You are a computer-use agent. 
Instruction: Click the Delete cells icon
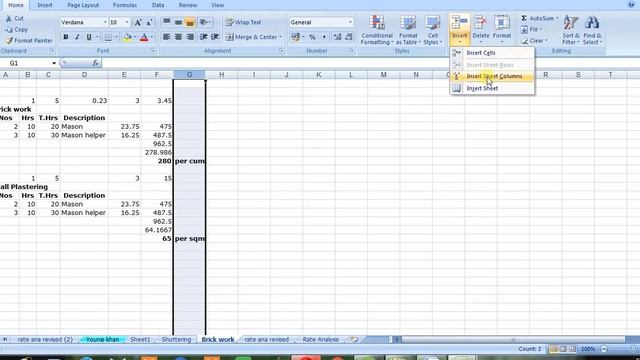pos(480,23)
